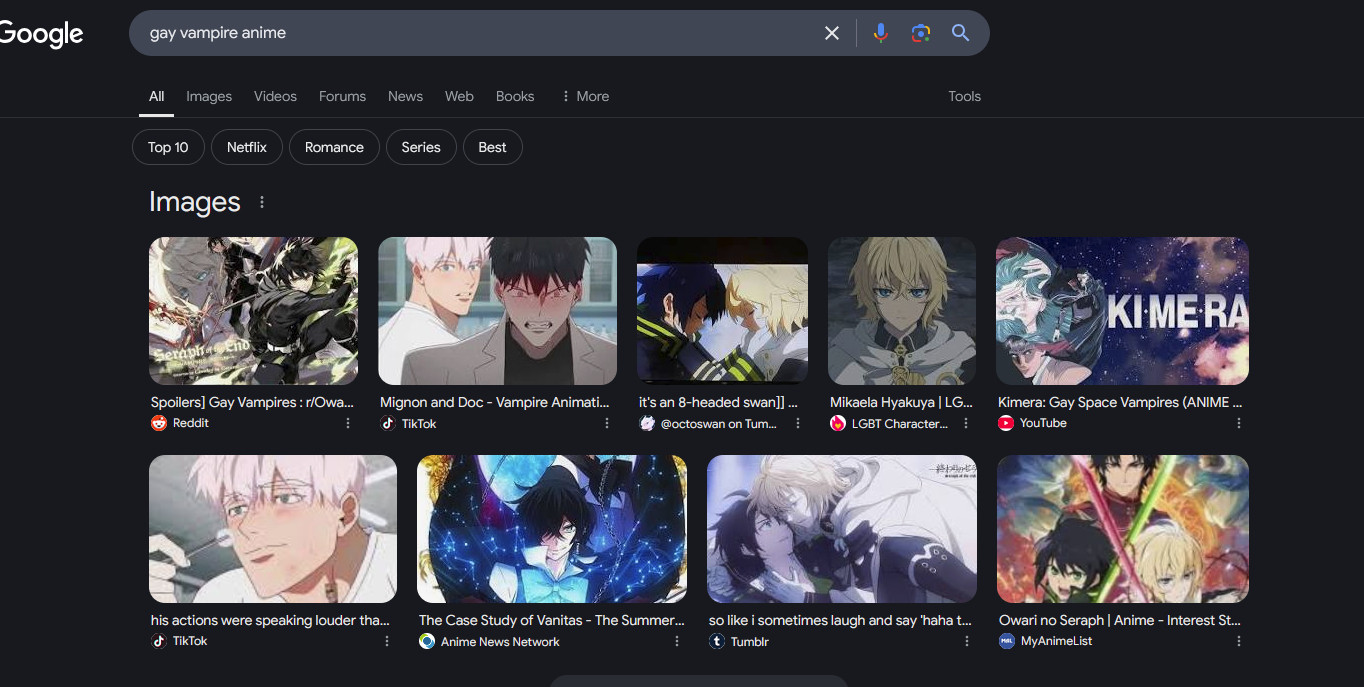Click 'Mikaela Hyakuya | LG...' title
Viewport: 1364px width, 687px height.
(x=901, y=402)
